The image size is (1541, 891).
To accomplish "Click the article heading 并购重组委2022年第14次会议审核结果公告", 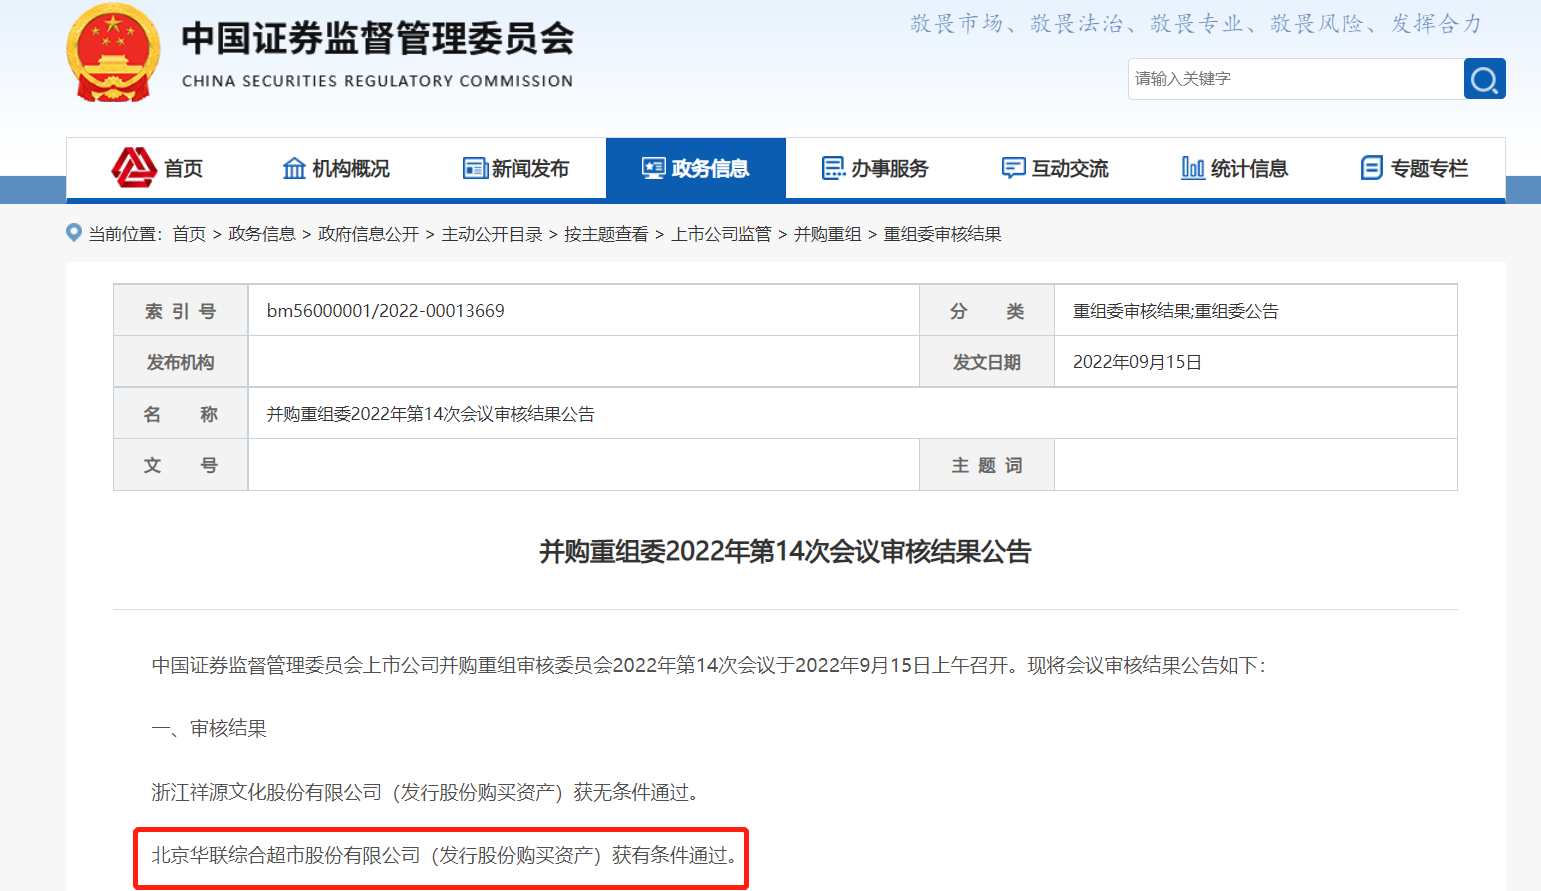I will [x=785, y=551].
